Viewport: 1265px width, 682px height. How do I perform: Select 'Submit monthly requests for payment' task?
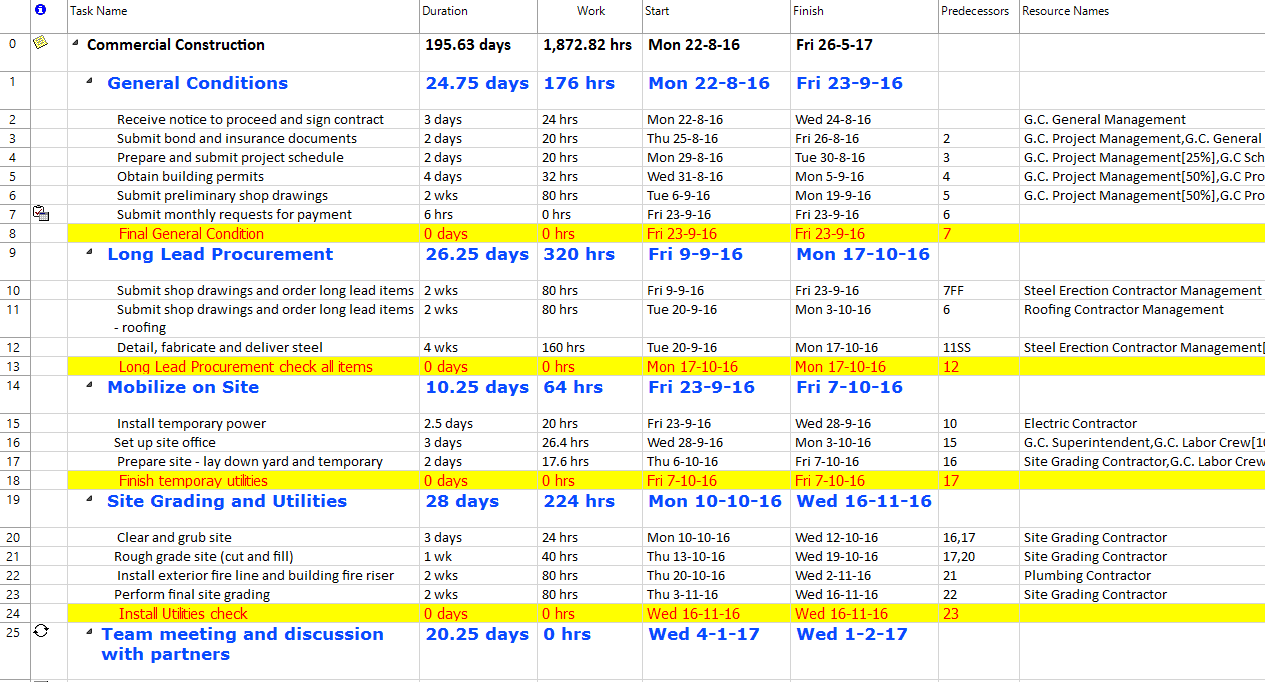coord(234,214)
